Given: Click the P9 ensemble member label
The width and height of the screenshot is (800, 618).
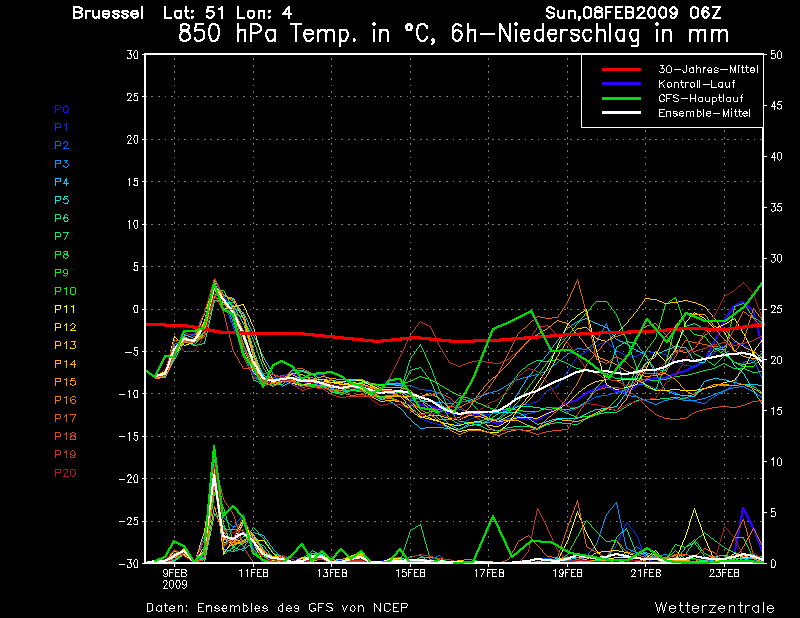Looking at the screenshot, I should tap(62, 273).
